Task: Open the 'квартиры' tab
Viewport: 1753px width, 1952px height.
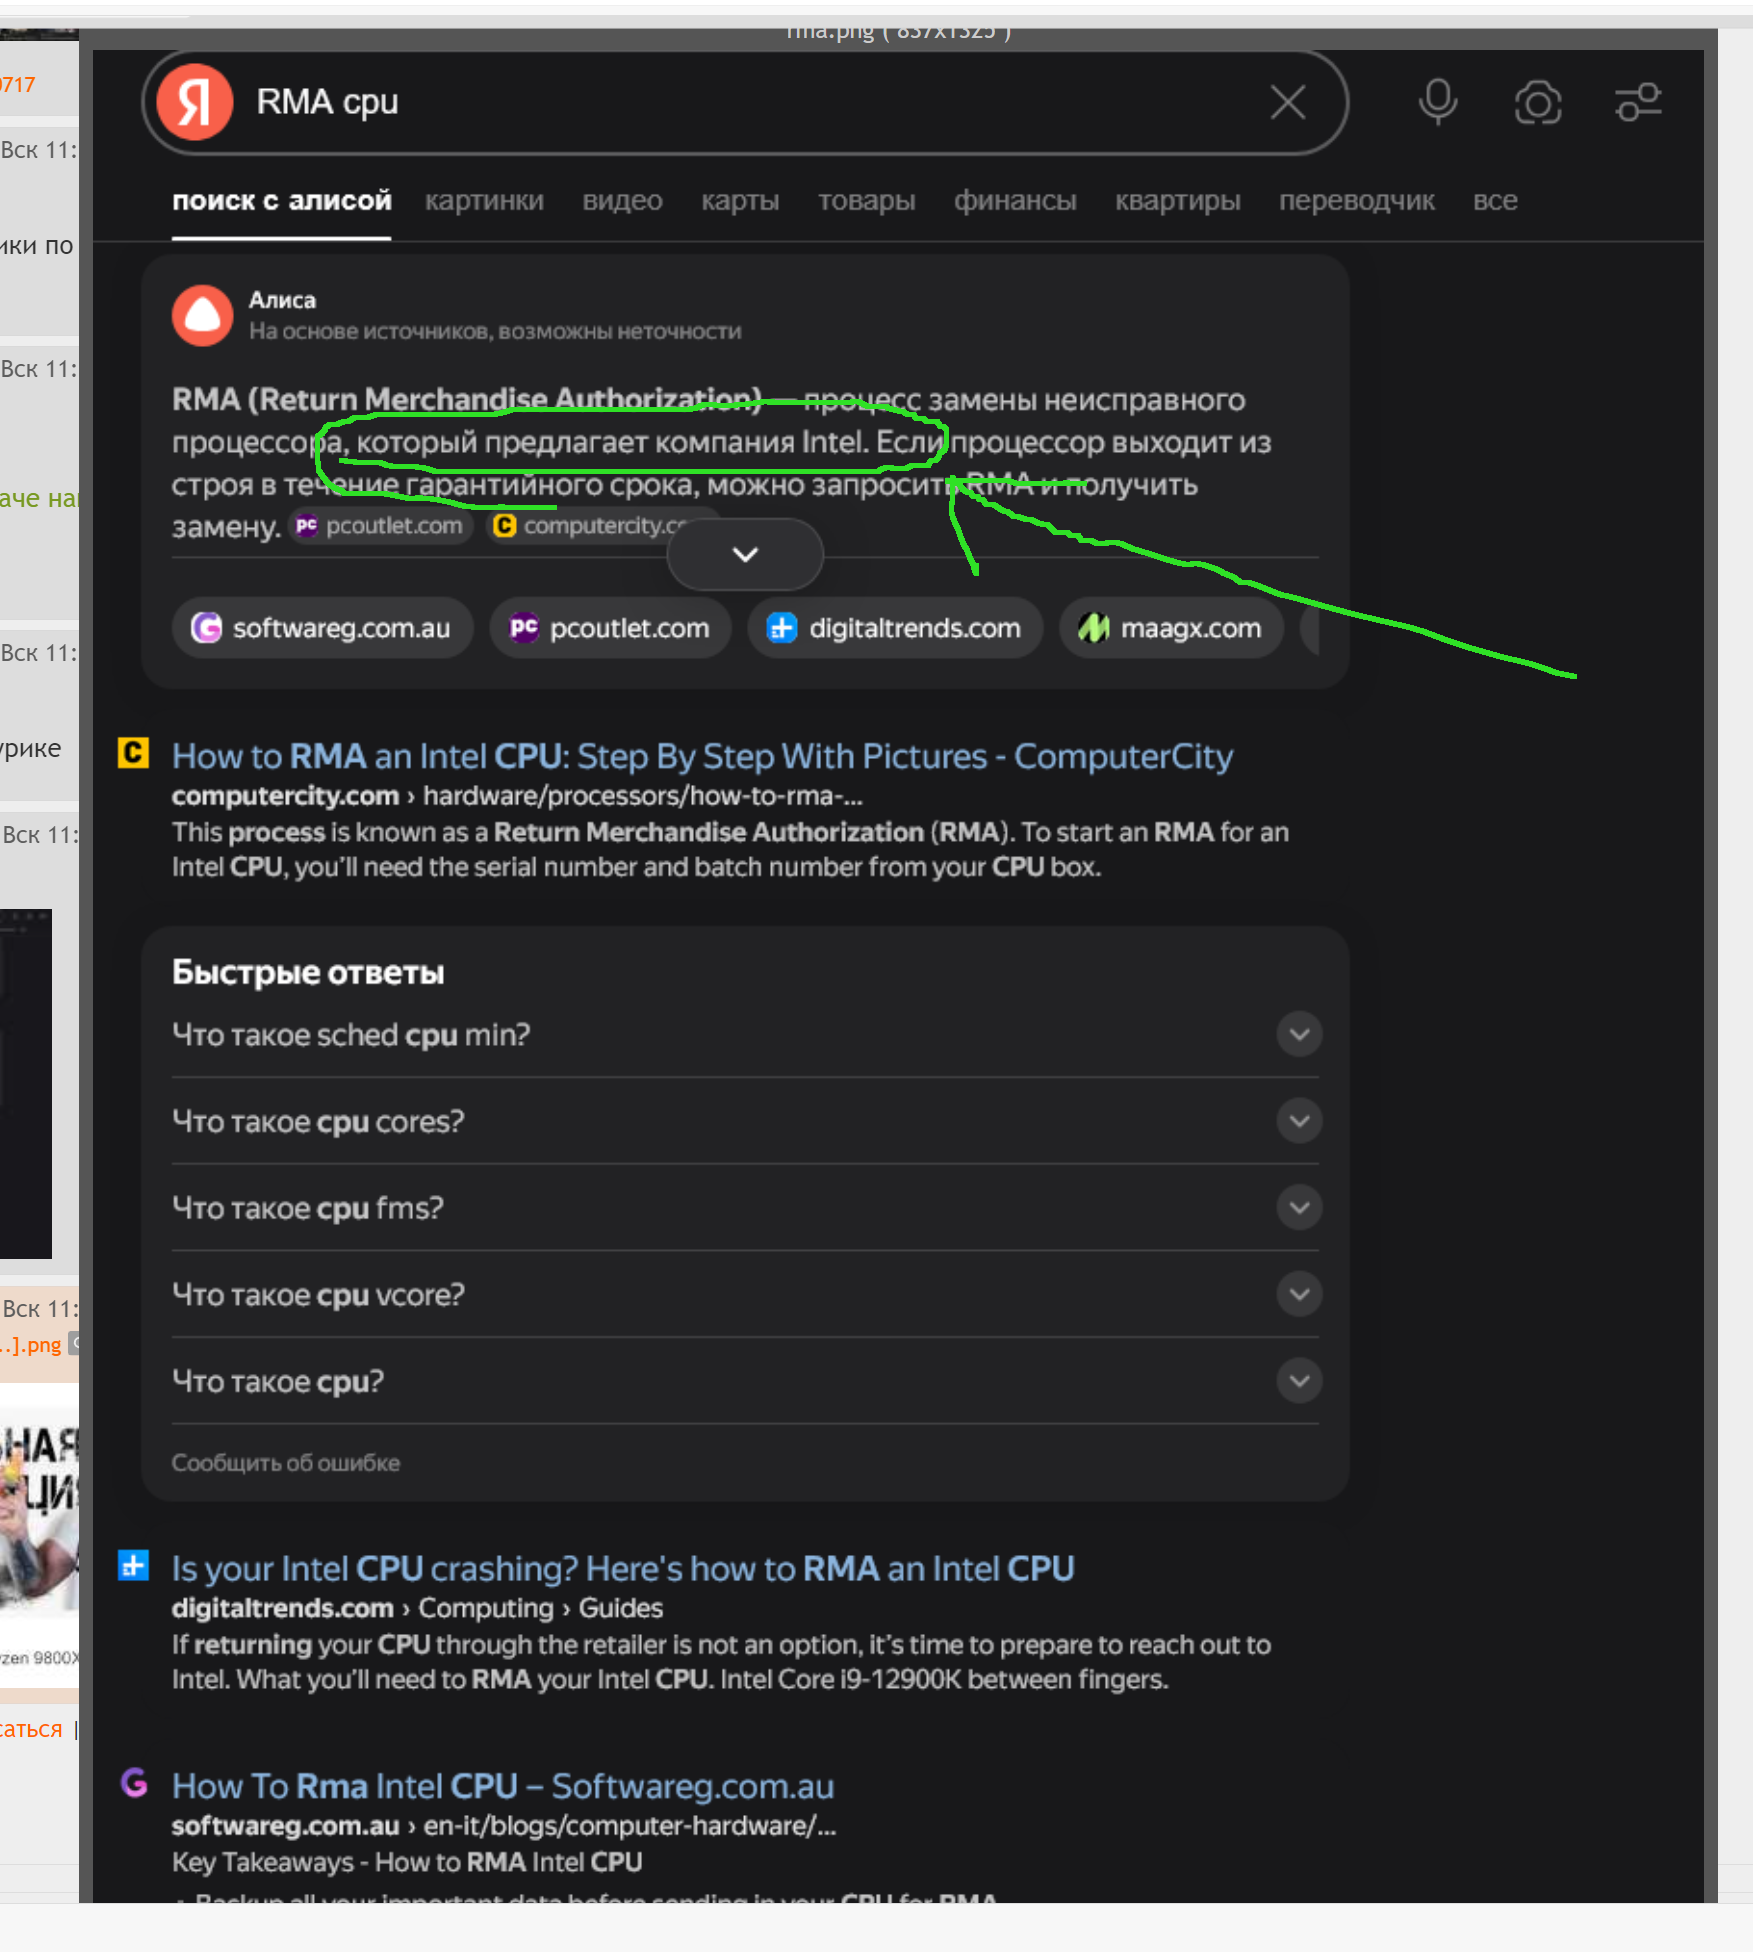Action: point(1178,201)
